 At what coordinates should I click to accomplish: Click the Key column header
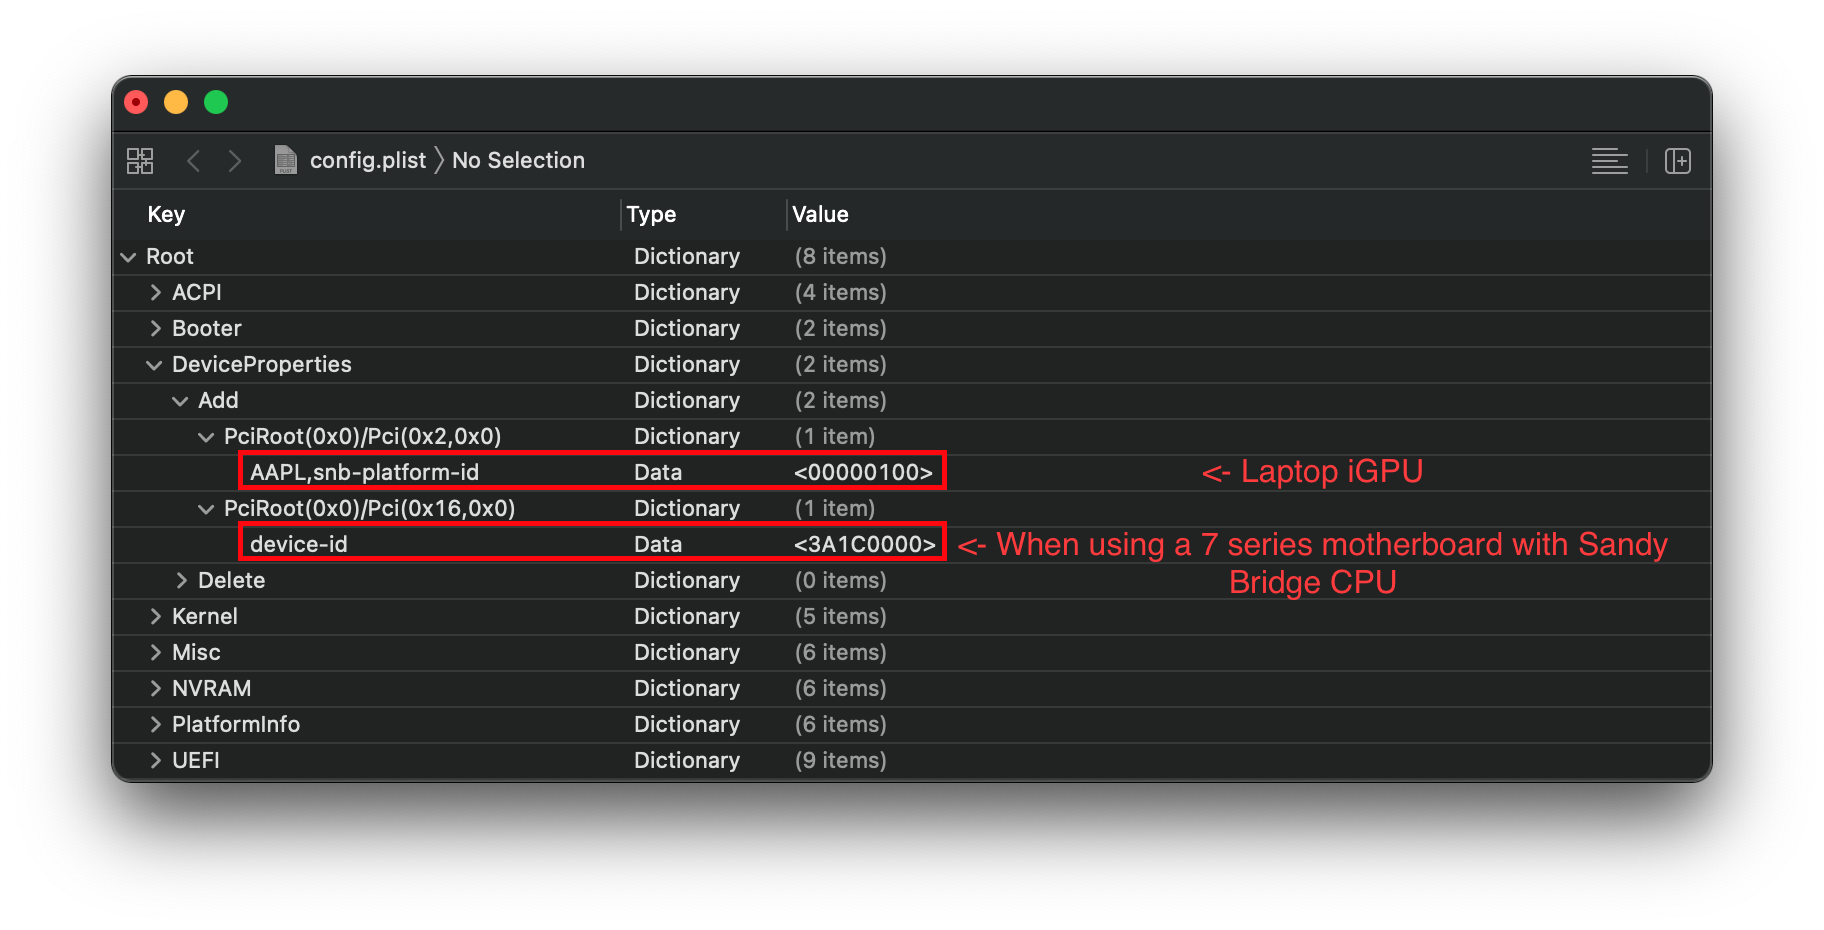pyautogui.click(x=166, y=215)
